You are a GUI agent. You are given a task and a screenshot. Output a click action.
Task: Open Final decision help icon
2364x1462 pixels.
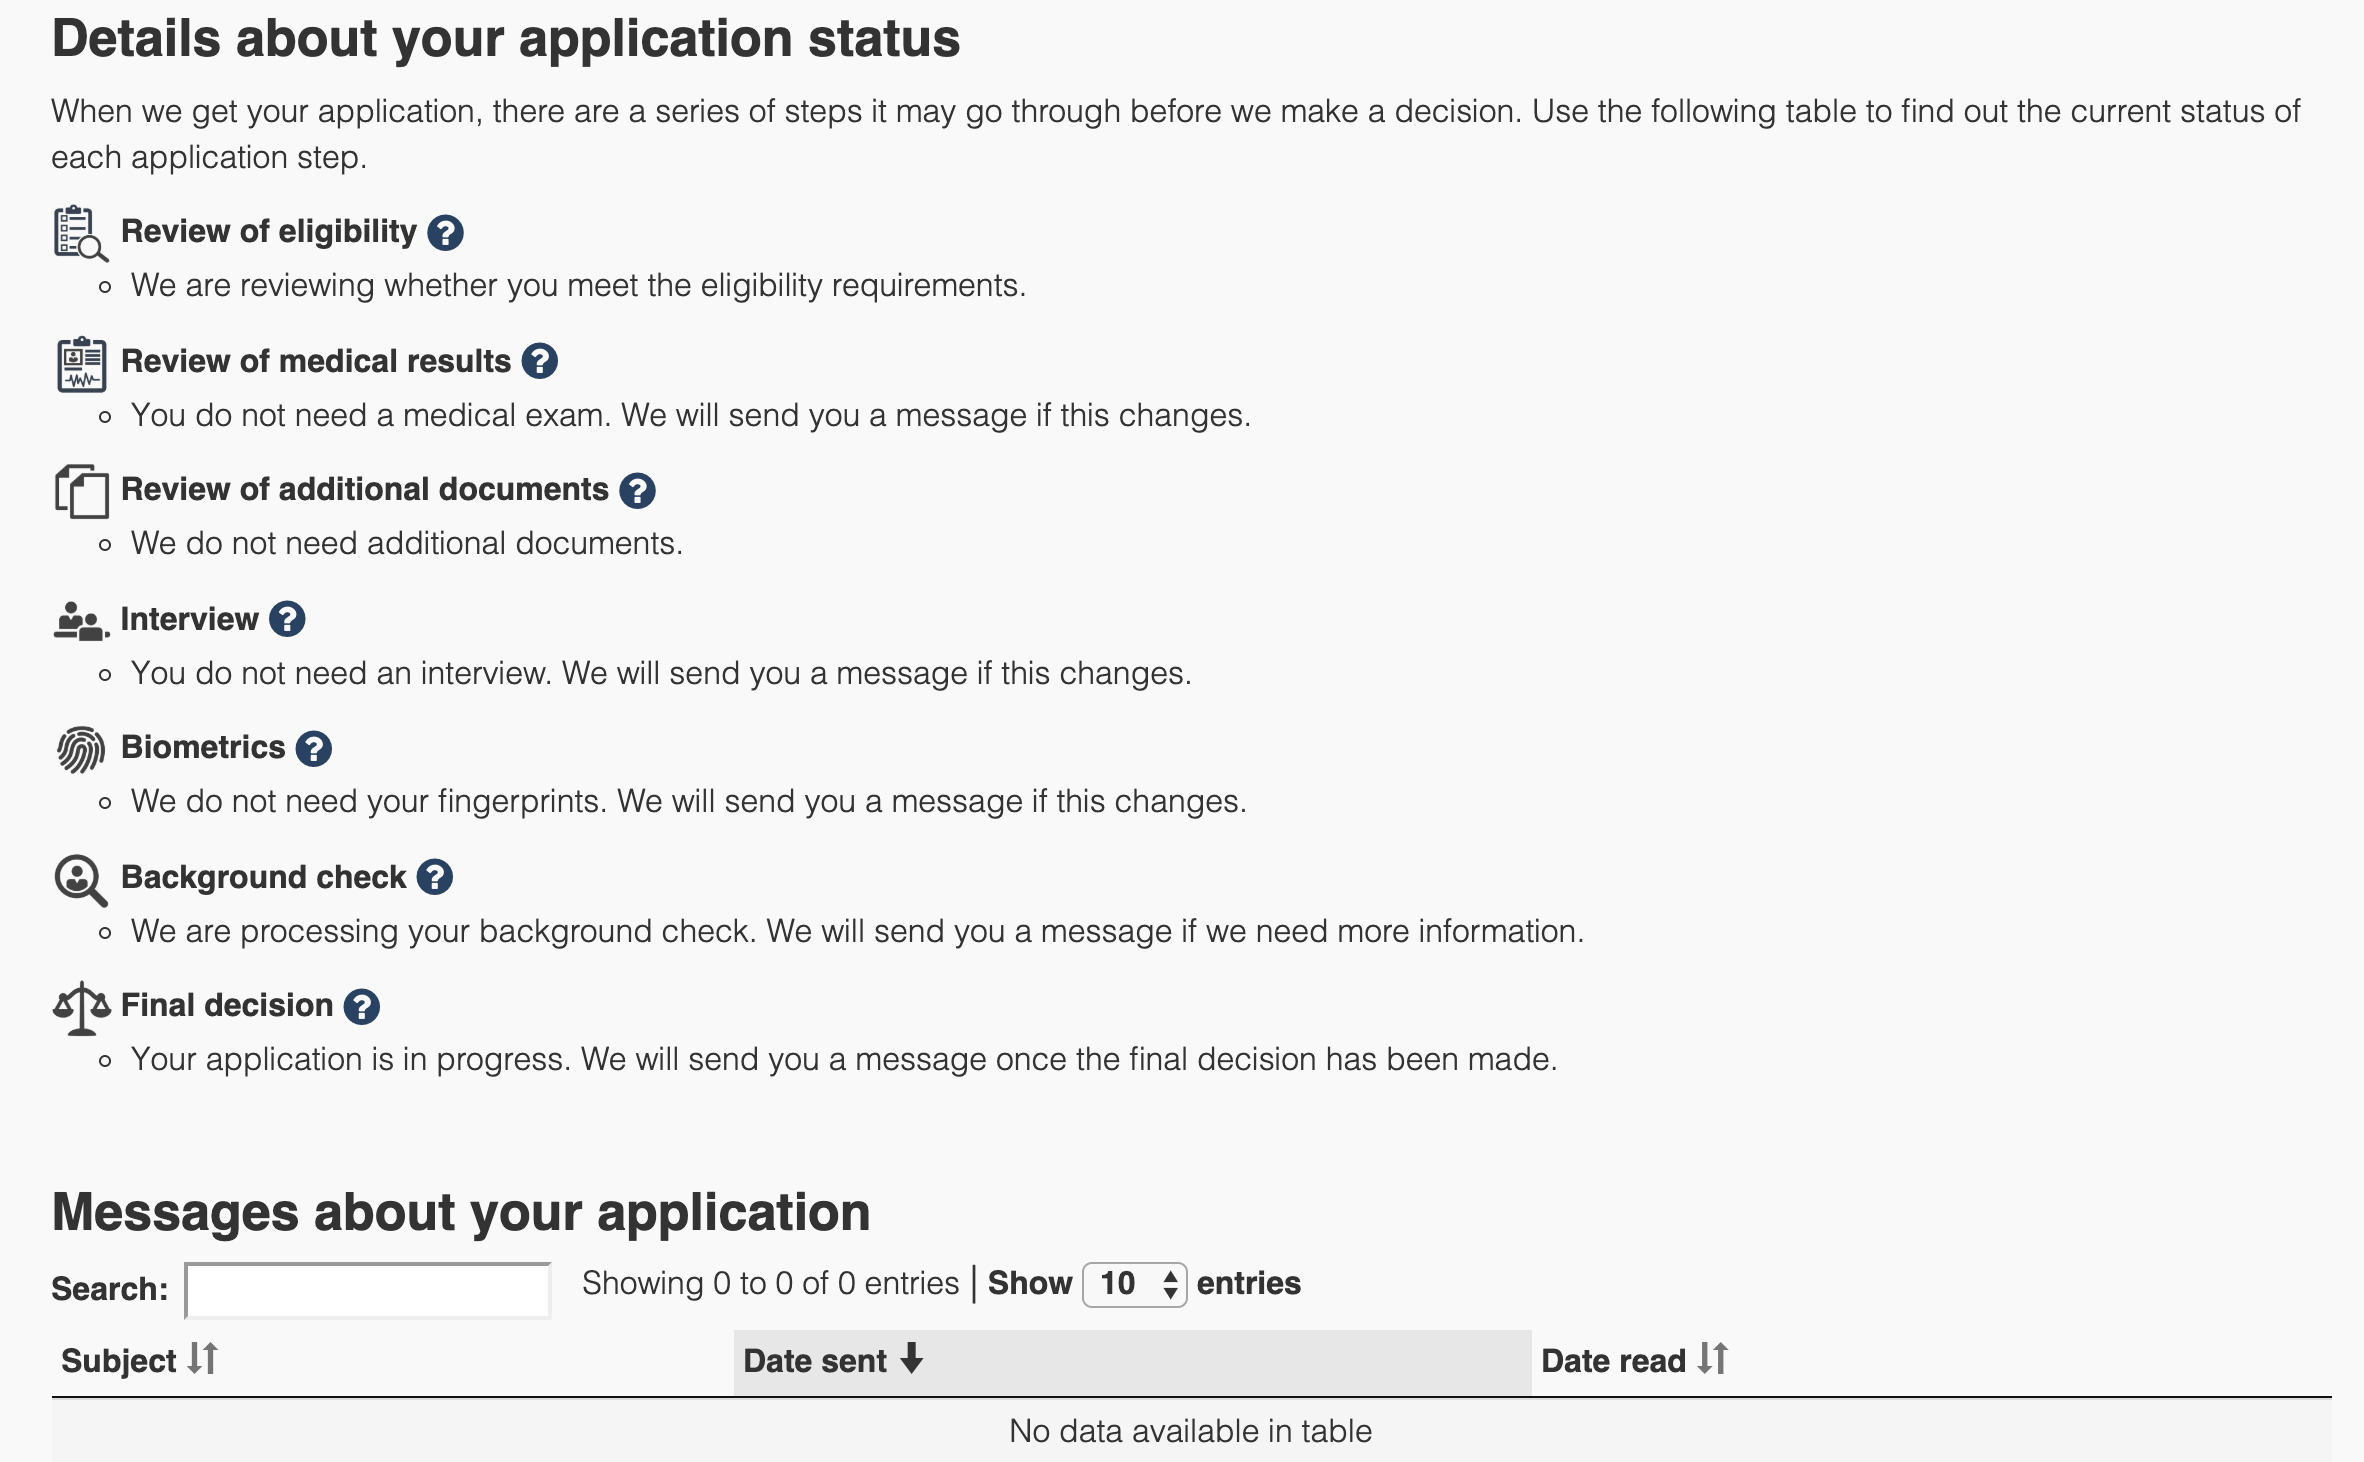click(361, 1006)
